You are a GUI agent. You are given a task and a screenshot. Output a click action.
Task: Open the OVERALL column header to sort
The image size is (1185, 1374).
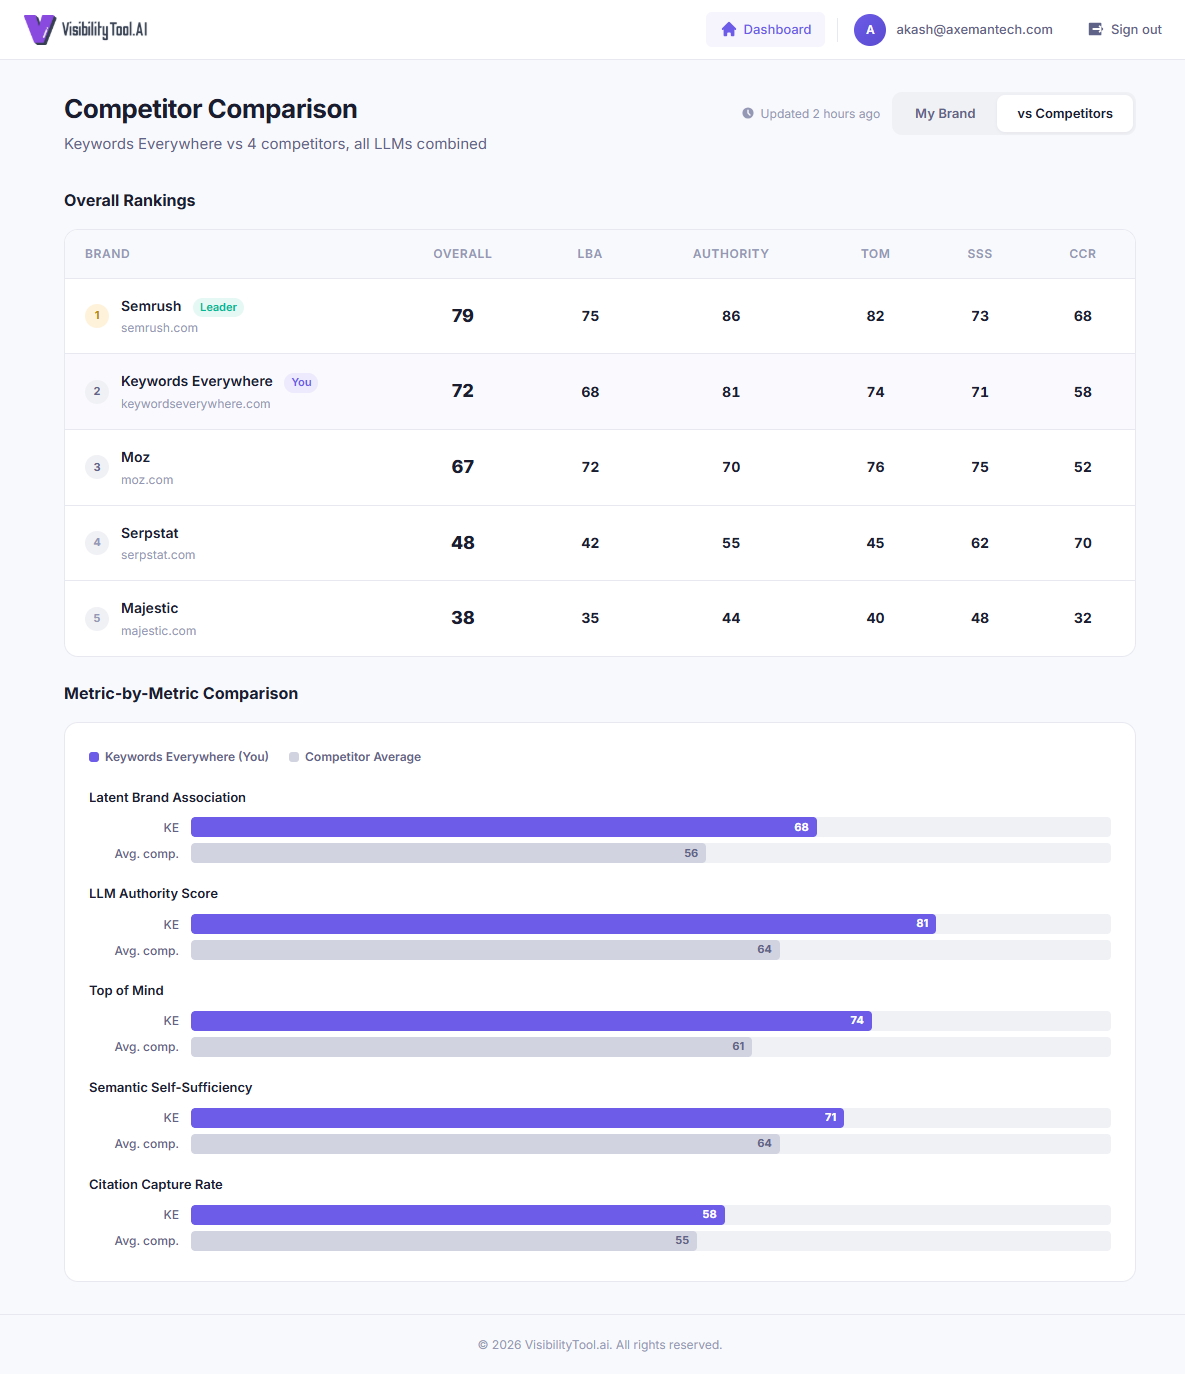(x=462, y=253)
